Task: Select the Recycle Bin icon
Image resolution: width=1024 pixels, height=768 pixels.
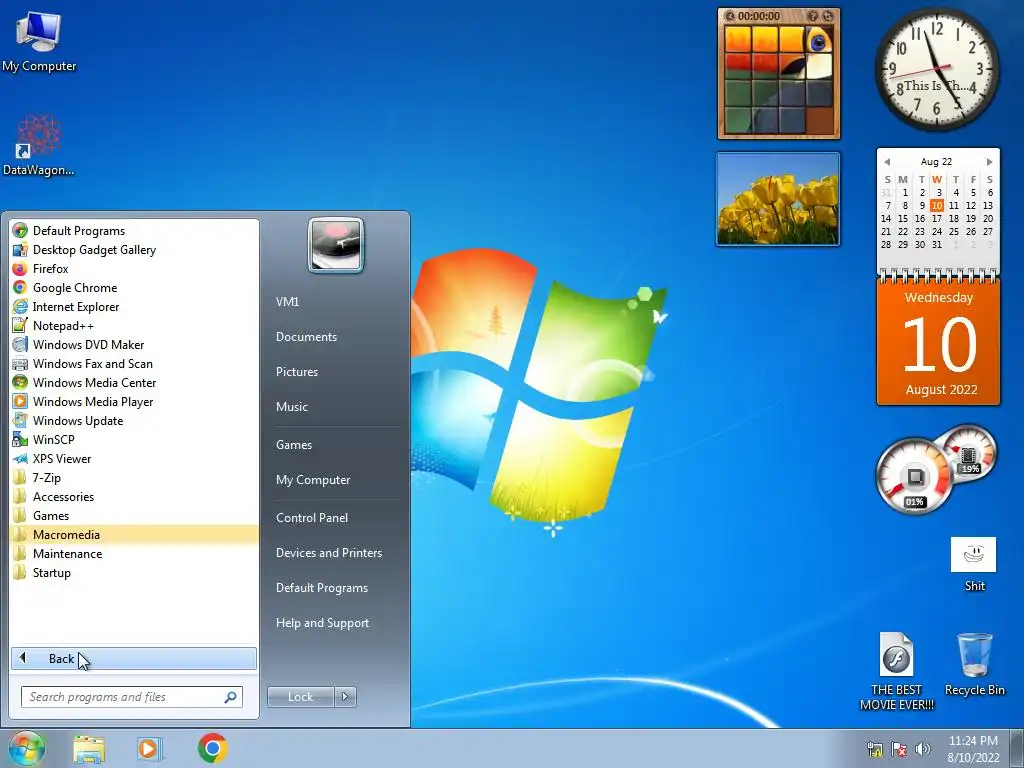Action: click(974, 664)
